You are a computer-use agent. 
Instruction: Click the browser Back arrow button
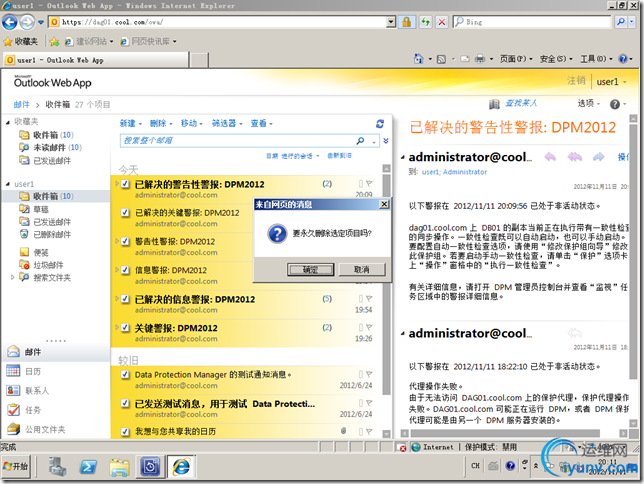click(10, 22)
